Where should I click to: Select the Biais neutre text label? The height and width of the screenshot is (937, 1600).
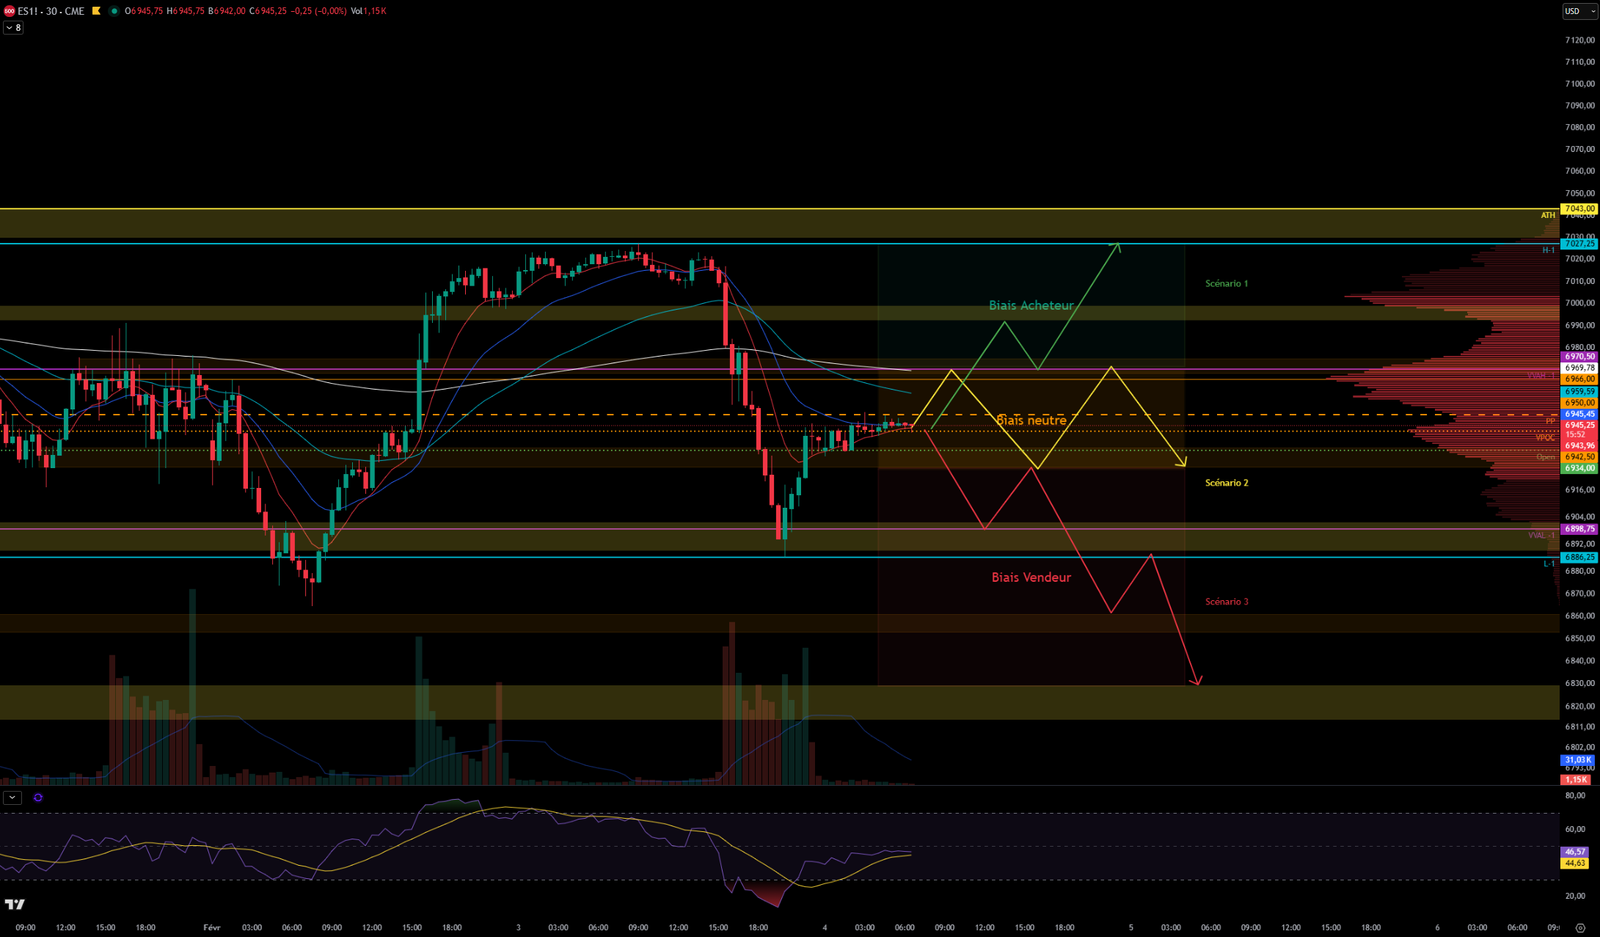point(1031,420)
